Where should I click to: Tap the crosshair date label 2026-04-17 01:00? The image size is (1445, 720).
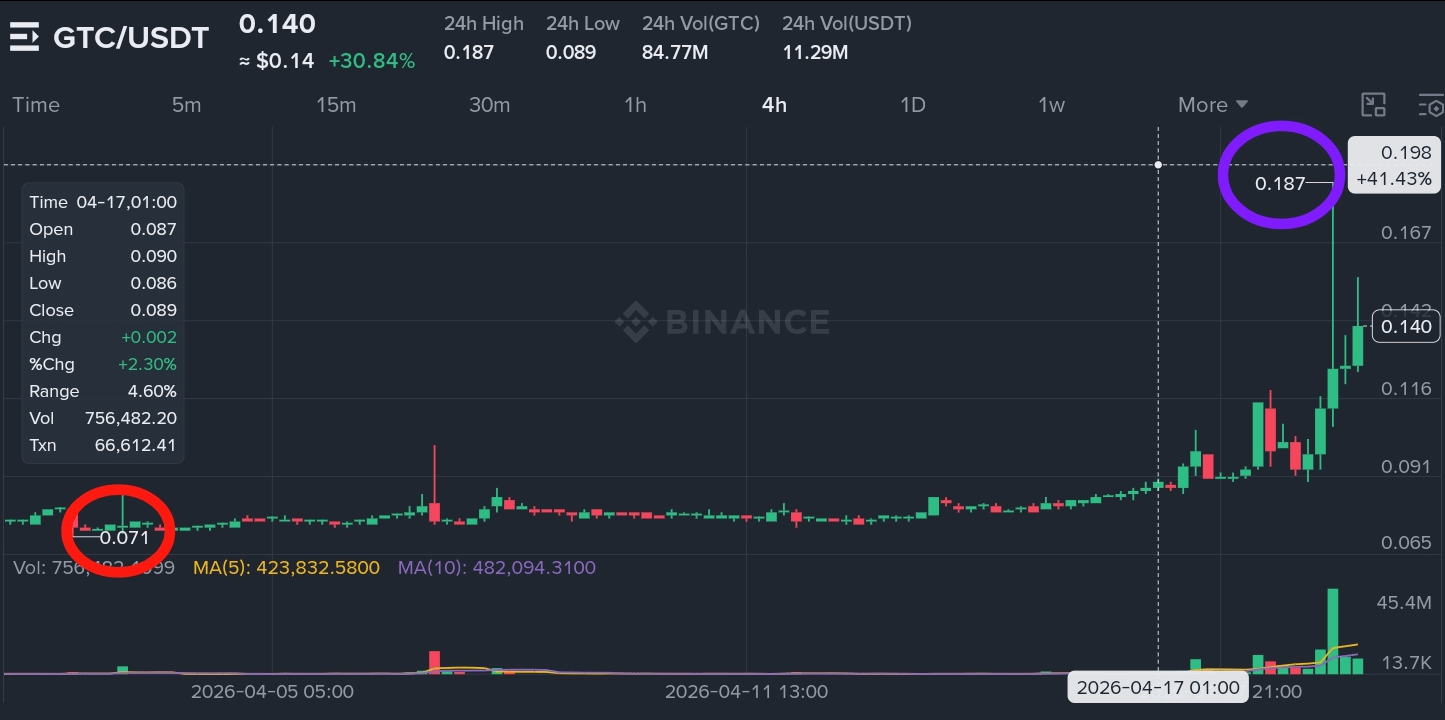[1158, 687]
